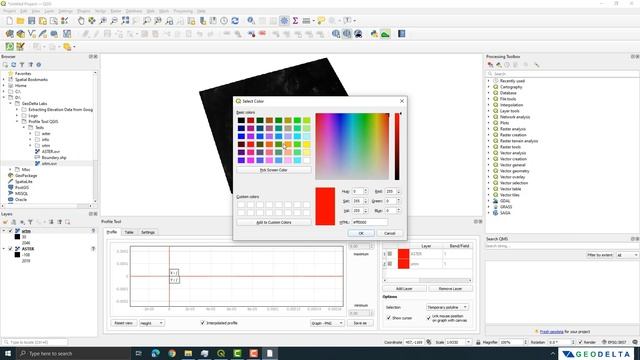Click Cancel in Select Color dialog
The width and height of the screenshot is (640, 360).
pos(390,233)
